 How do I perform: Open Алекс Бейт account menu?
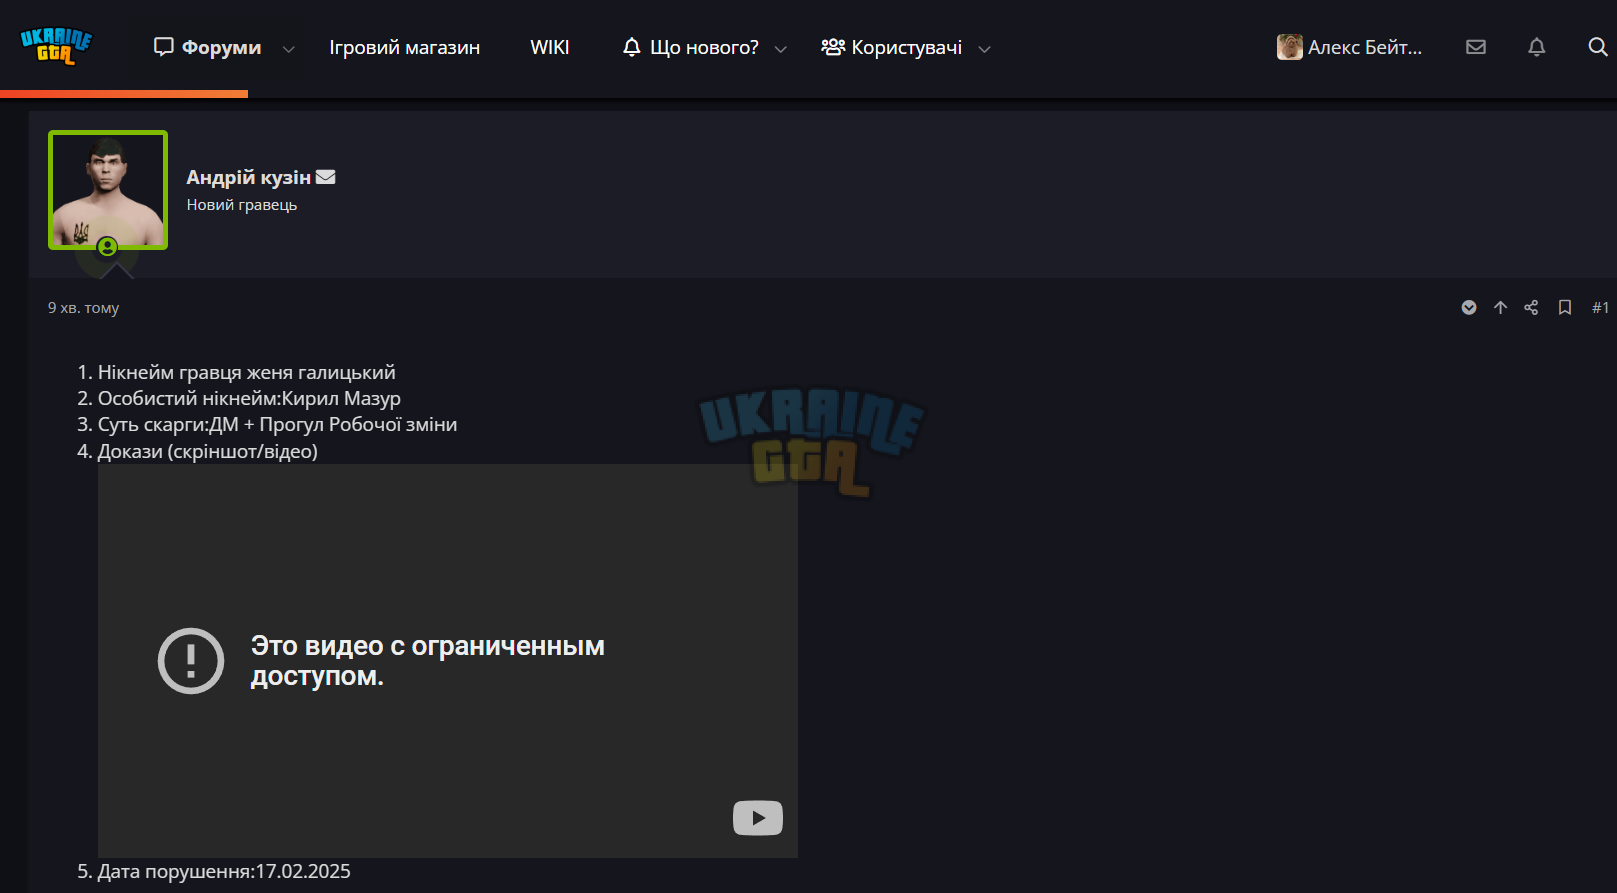click(x=1349, y=47)
